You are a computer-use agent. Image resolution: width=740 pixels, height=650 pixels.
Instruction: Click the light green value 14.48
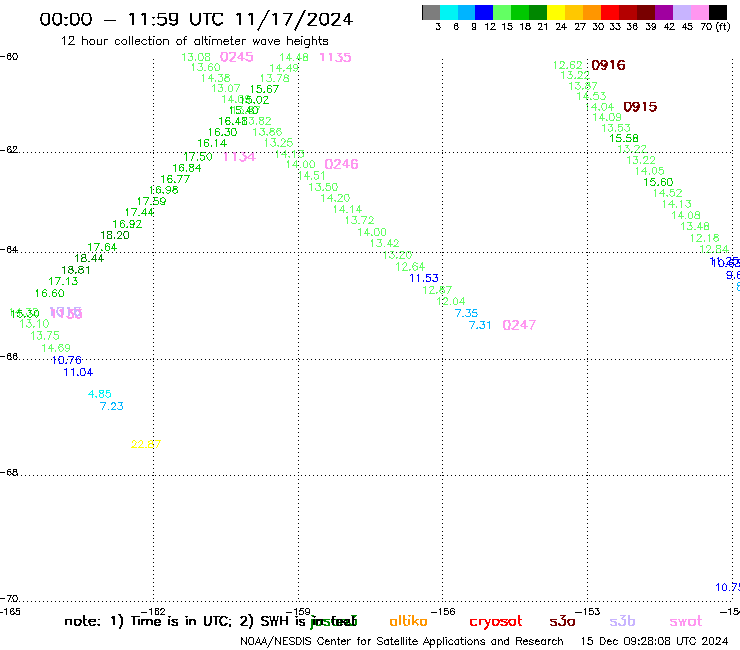coord(294,58)
